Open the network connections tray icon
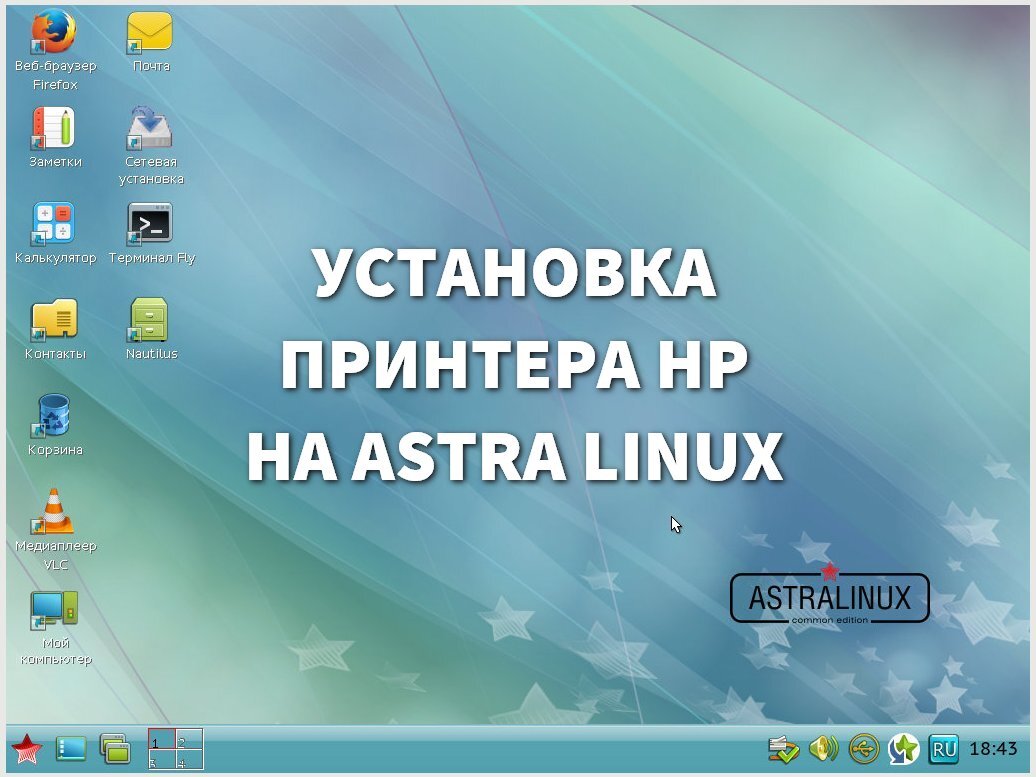Screen dimensions: 1036x777 784,749
